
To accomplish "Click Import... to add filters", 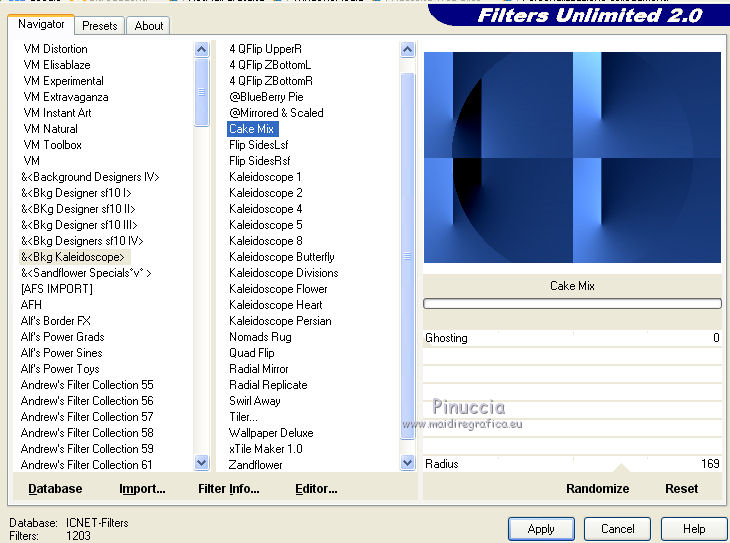I will (x=142, y=489).
